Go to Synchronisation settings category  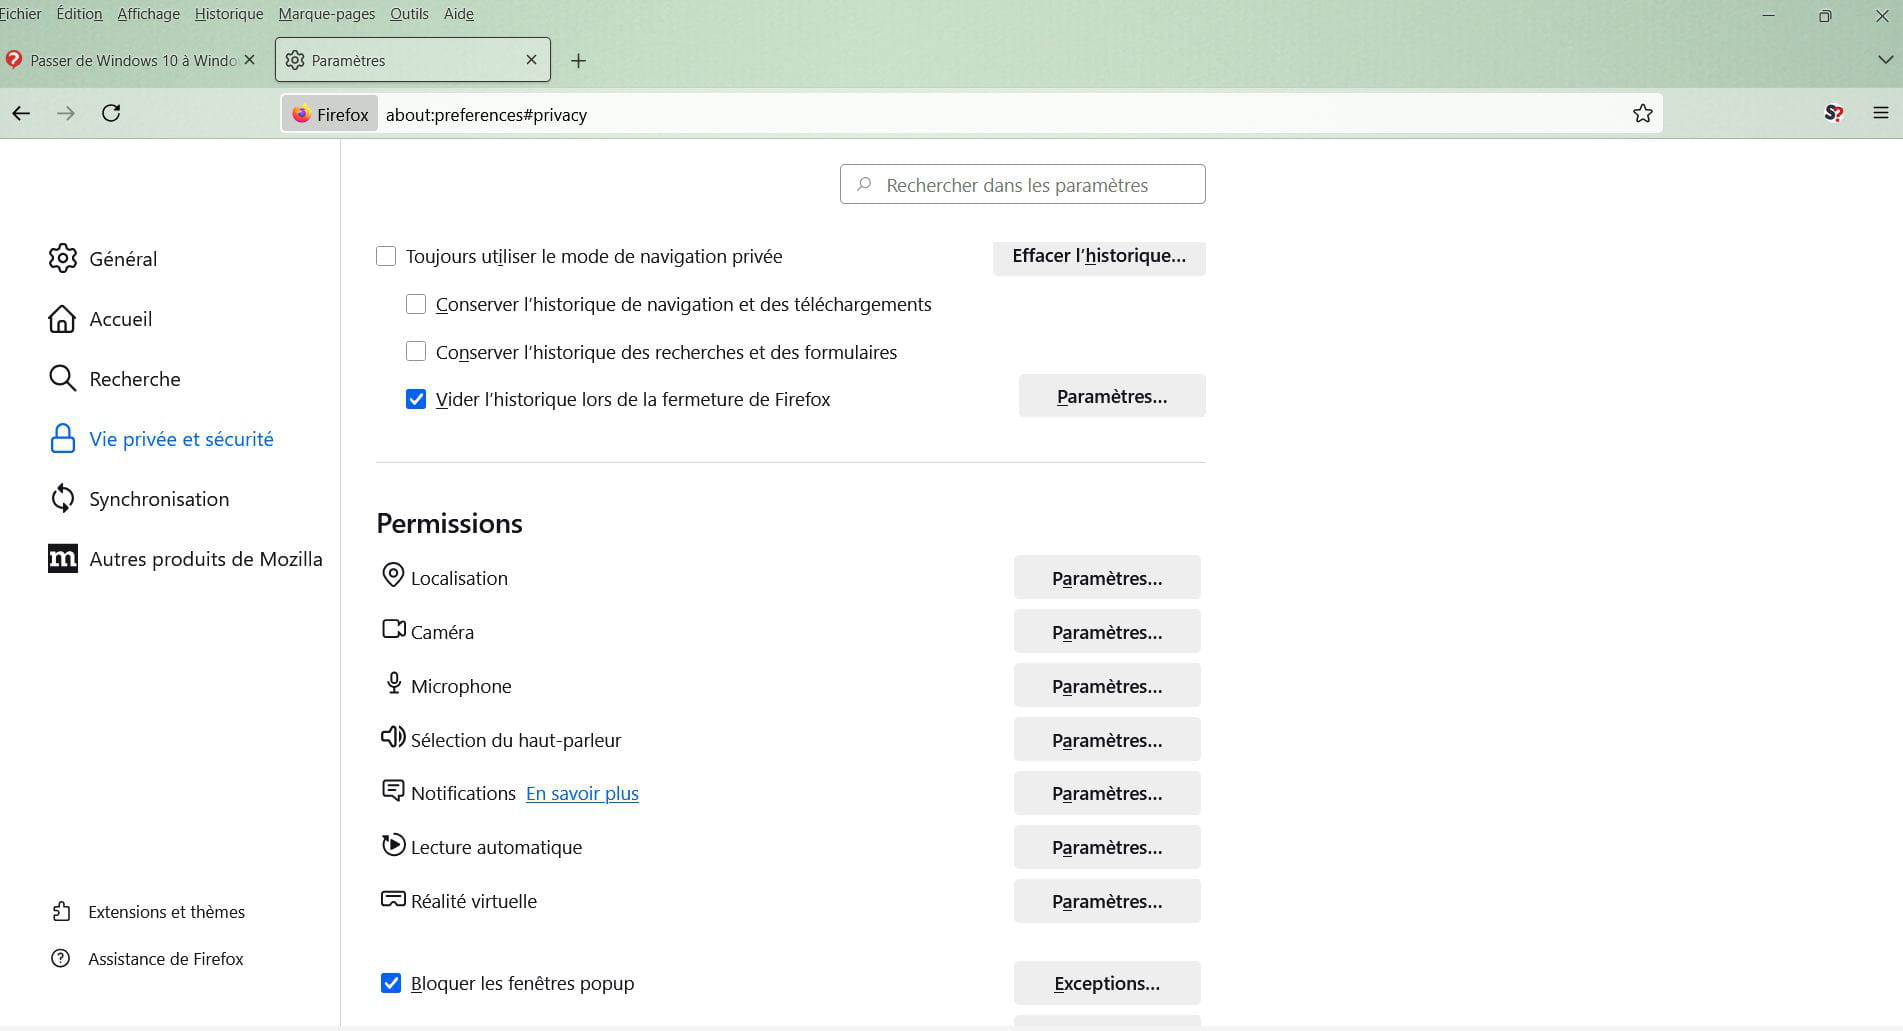[x=159, y=499]
